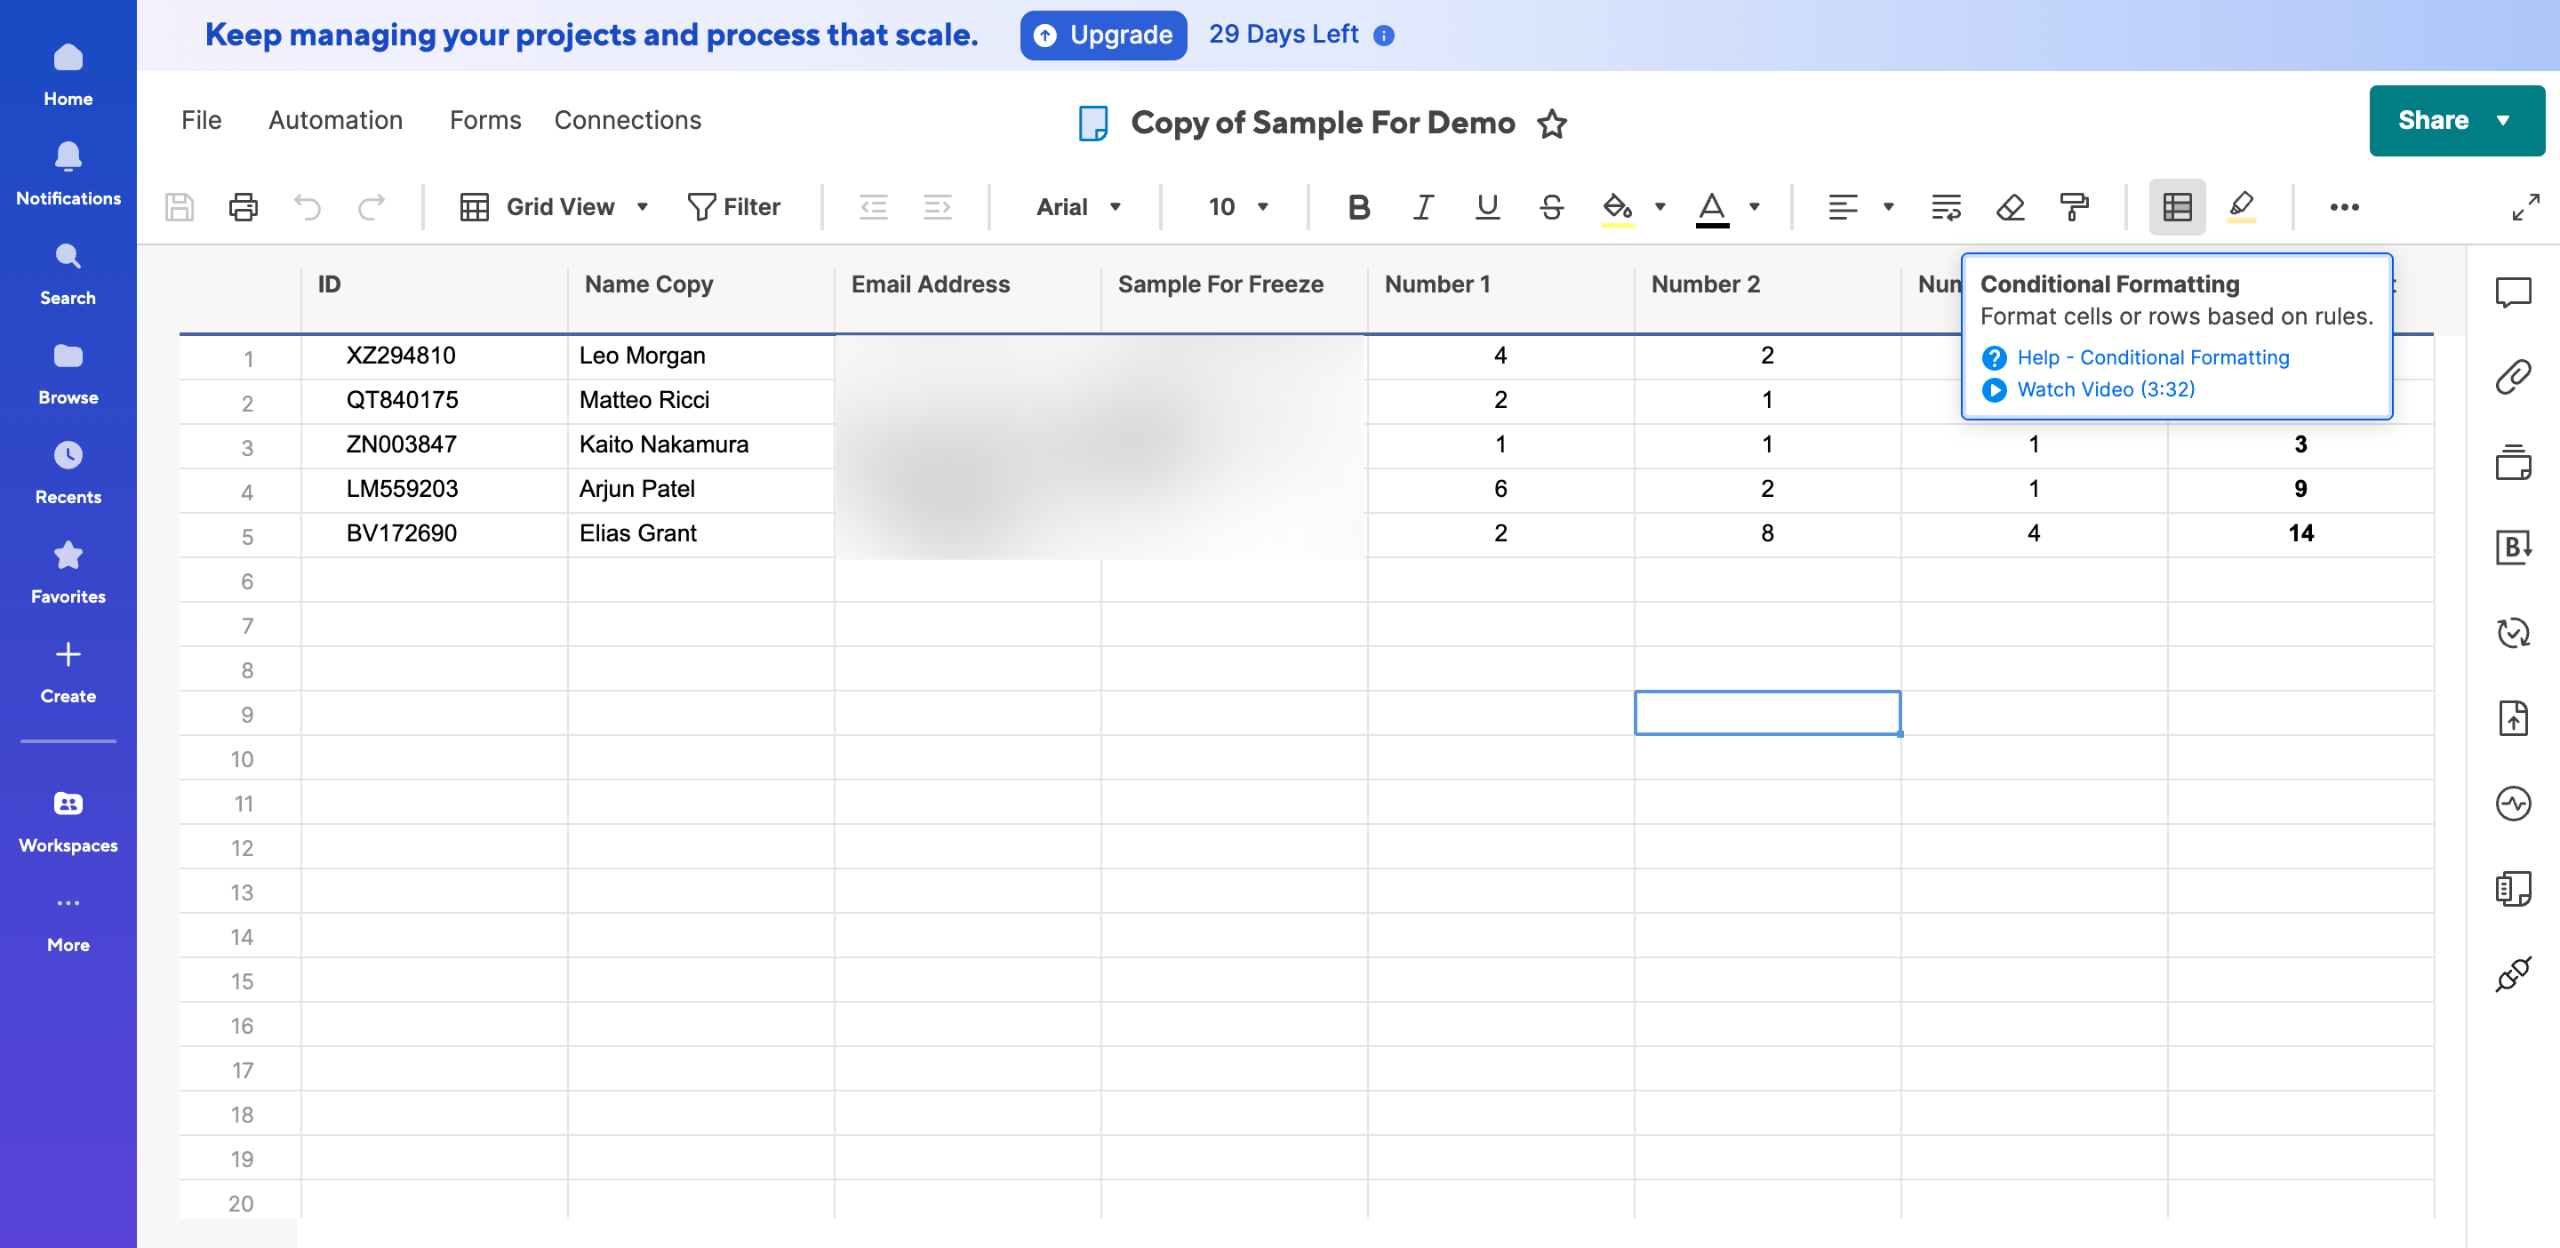
Task: Click the Outdent icon
Action: click(874, 207)
